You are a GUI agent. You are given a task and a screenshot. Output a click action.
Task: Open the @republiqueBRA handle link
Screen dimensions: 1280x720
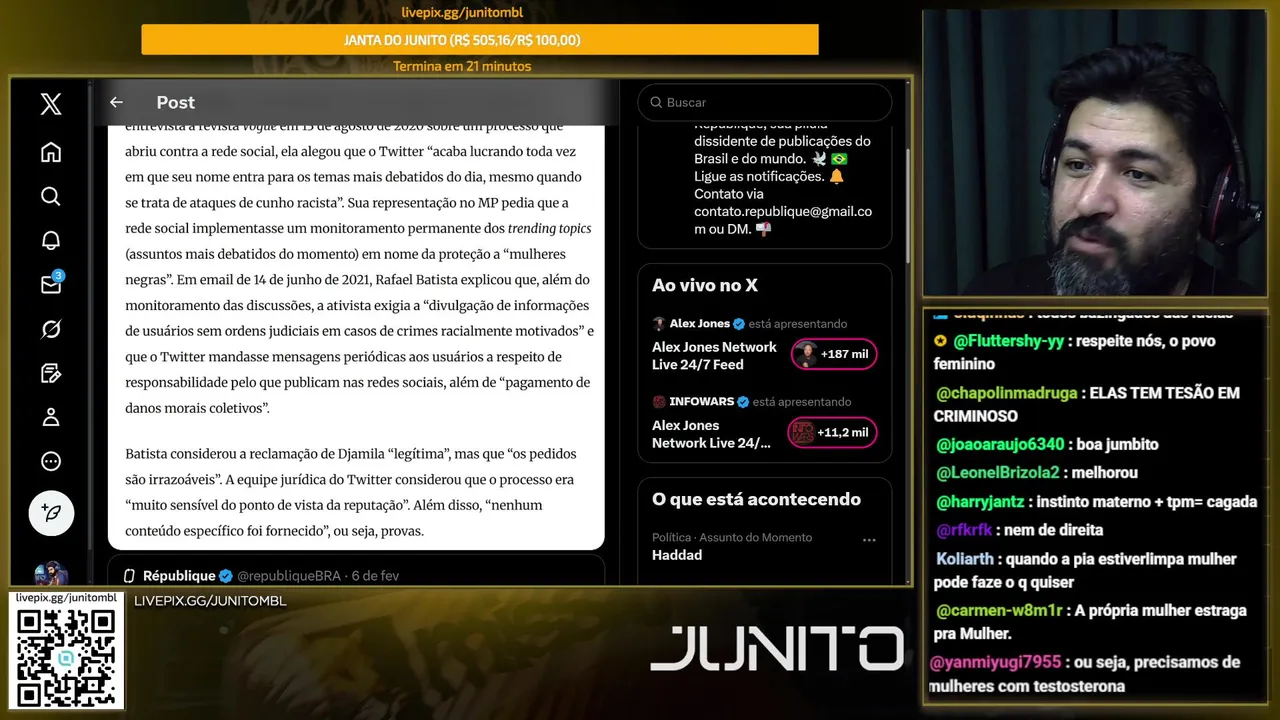(291, 576)
